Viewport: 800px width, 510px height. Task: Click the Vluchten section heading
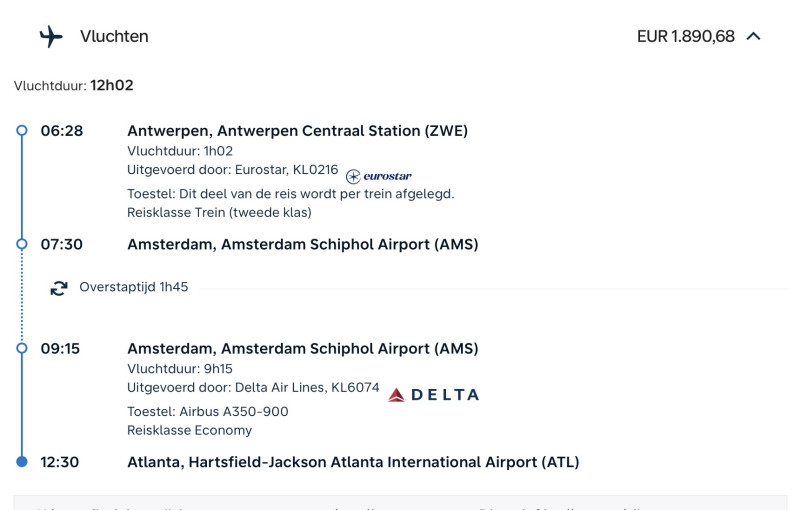[114, 37]
